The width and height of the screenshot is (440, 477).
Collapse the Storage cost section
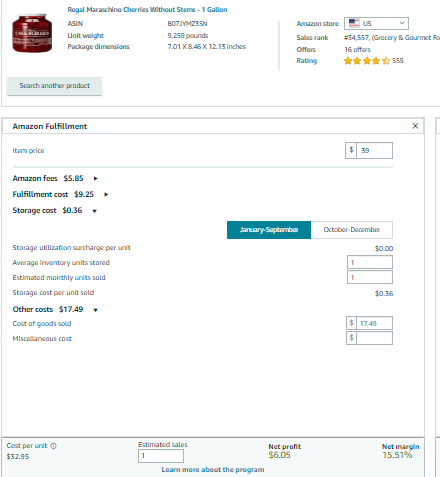click(95, 211)
